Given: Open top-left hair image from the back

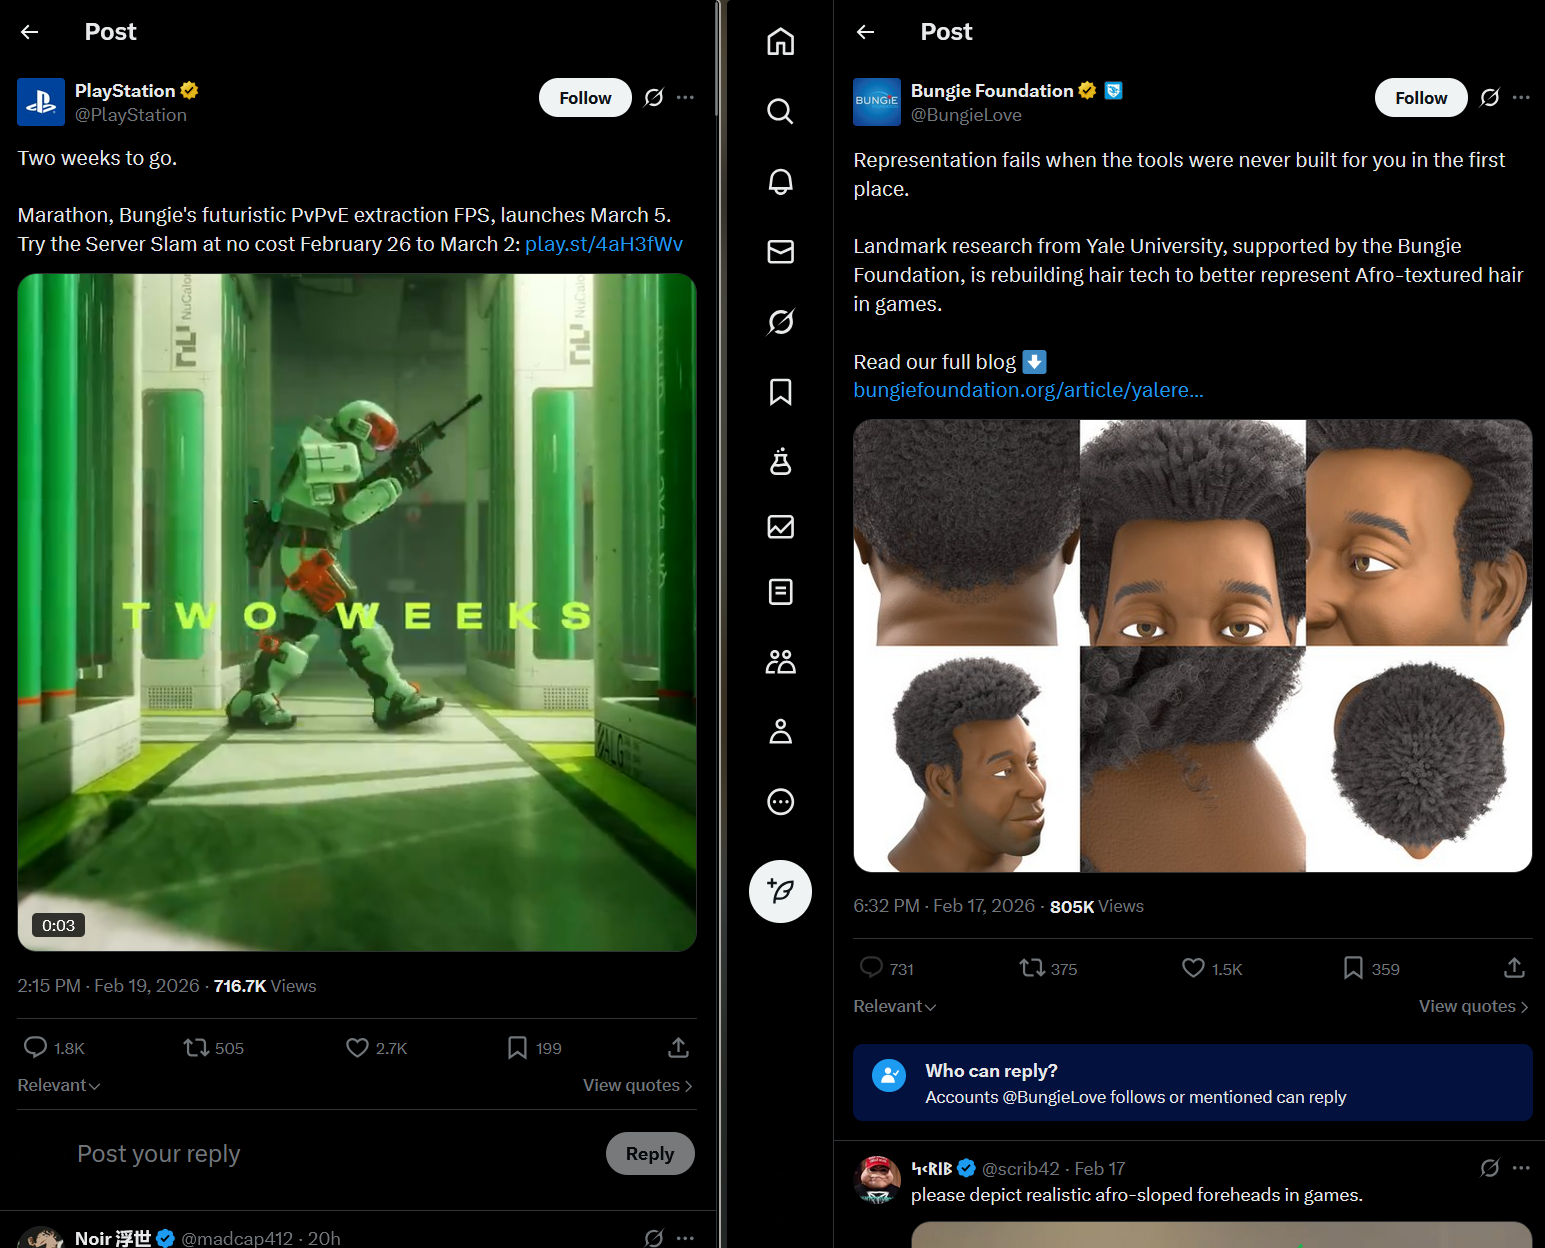Looking at the screenshot, I should [x=966, y=532].
